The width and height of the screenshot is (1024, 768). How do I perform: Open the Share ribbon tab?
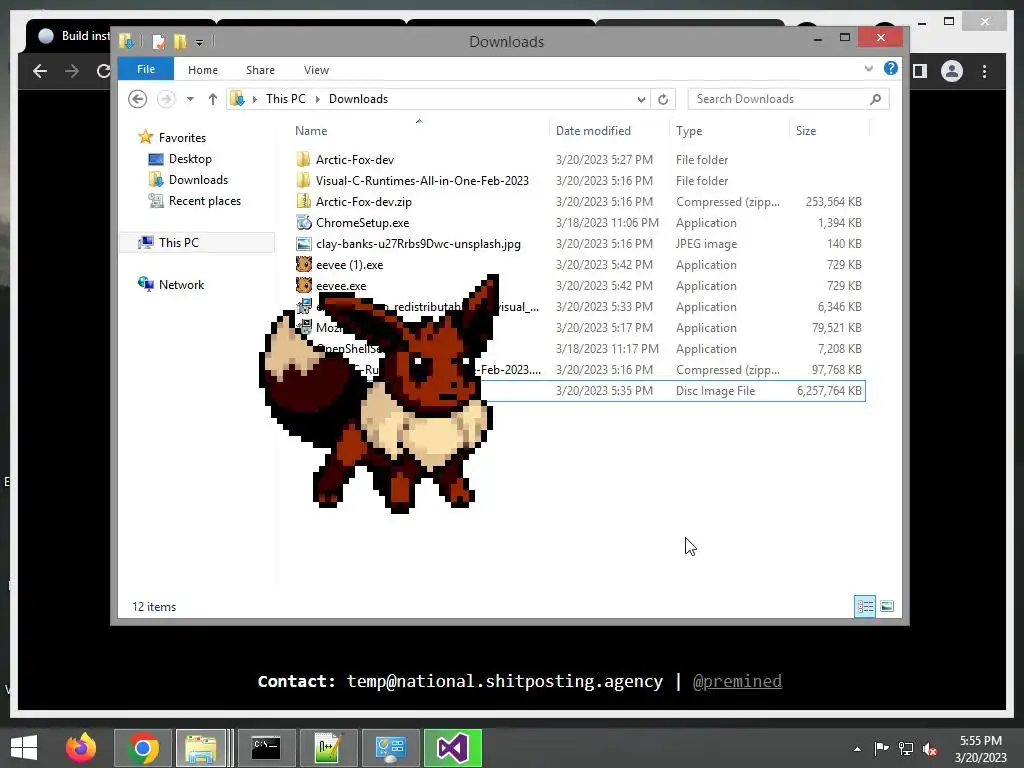click(x=260, y=70)
